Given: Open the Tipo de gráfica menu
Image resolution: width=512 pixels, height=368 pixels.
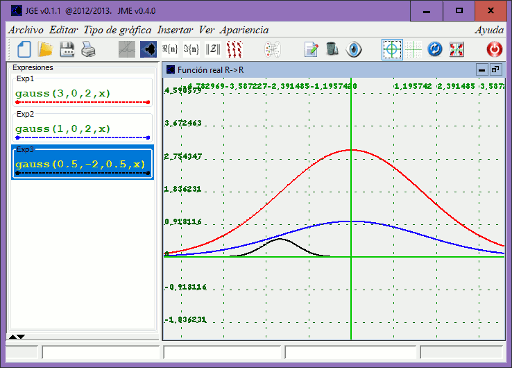Looking at the screenshot, I should (x=117, y=30).
